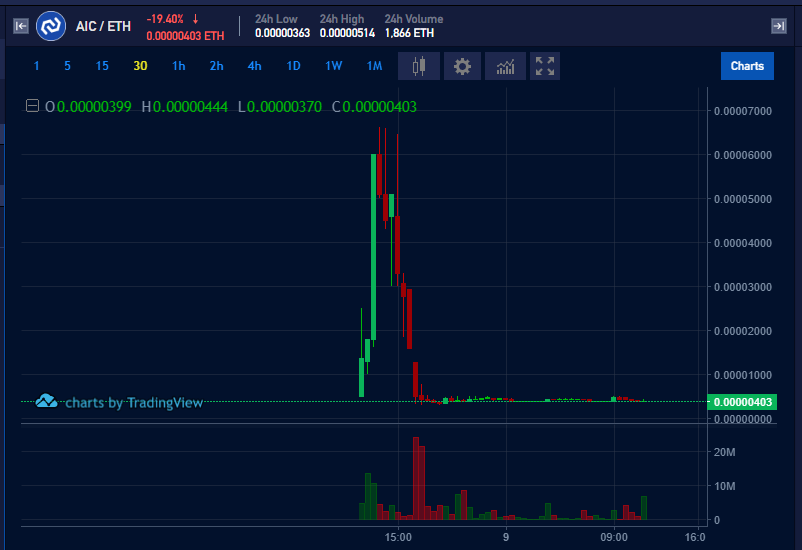The image size is (802, 550).
Task: Open chart settings gear icon
Action: click(x=461, y=67)
